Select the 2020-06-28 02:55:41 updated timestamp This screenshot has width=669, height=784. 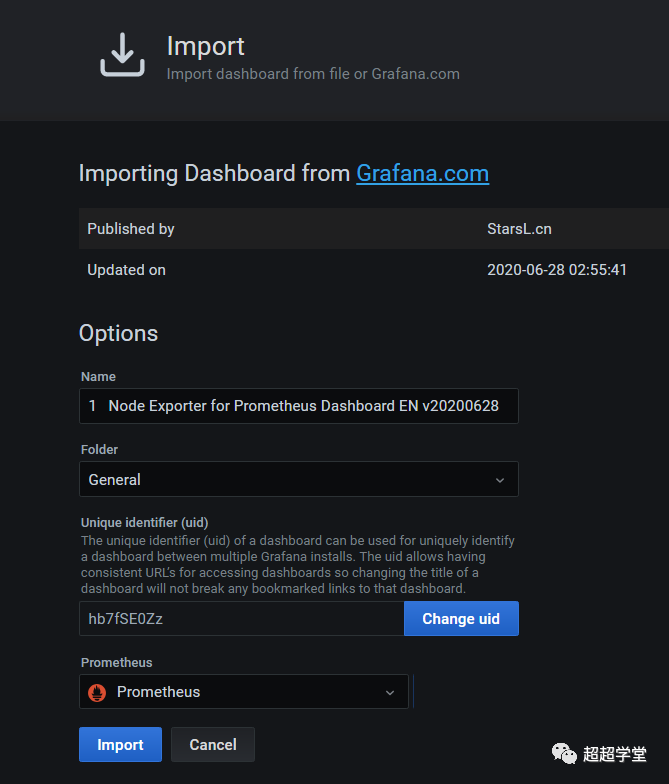pos(557,270)
